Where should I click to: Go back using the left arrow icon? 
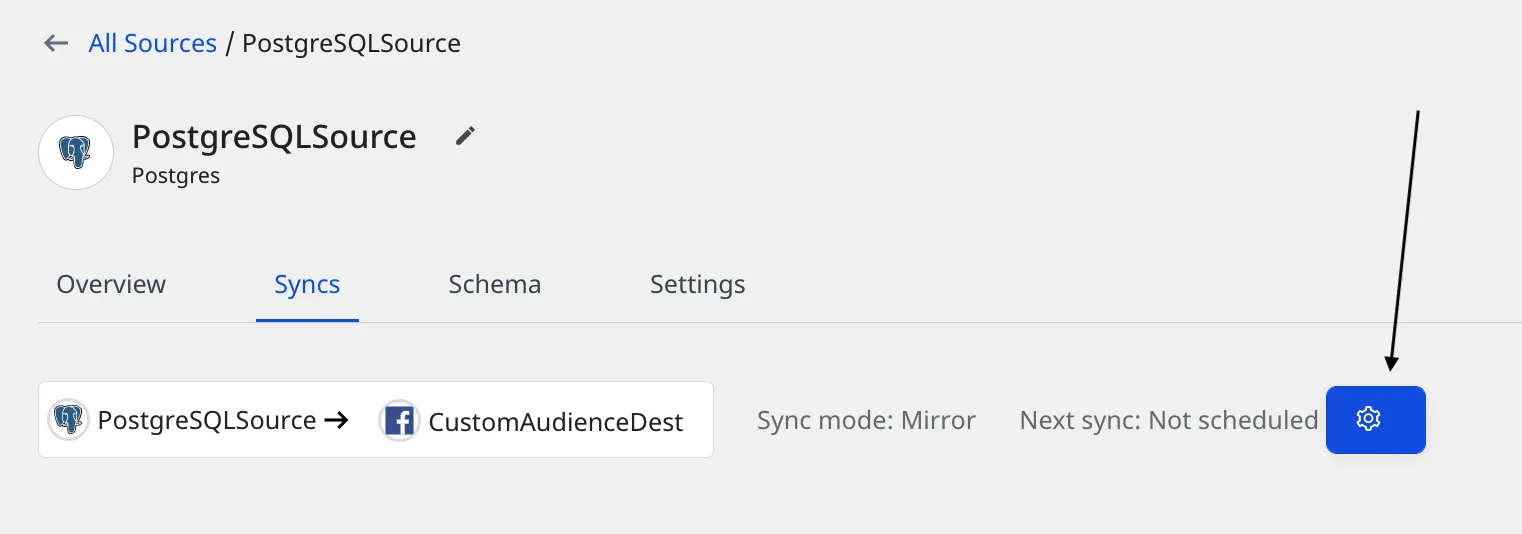point(56,44)
